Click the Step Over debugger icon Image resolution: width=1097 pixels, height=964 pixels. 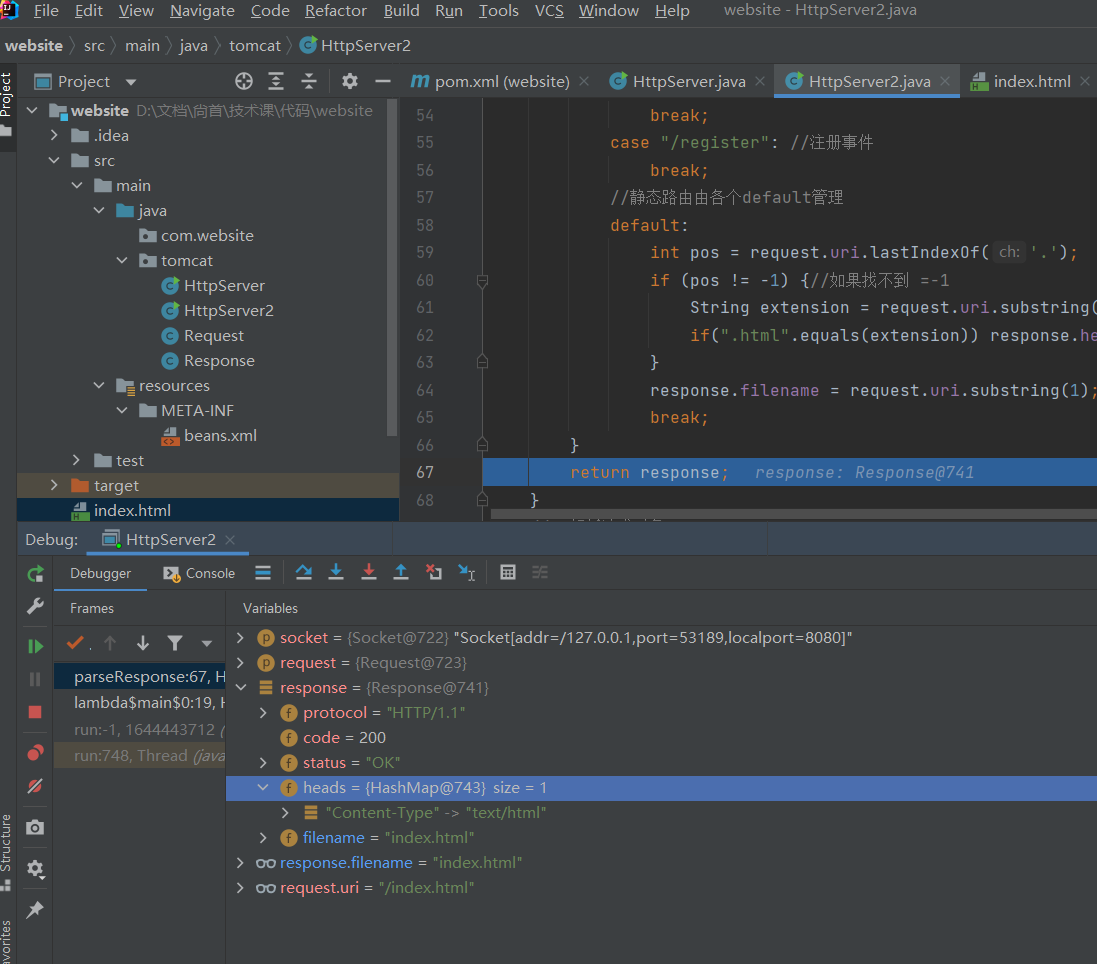(304, 572)
